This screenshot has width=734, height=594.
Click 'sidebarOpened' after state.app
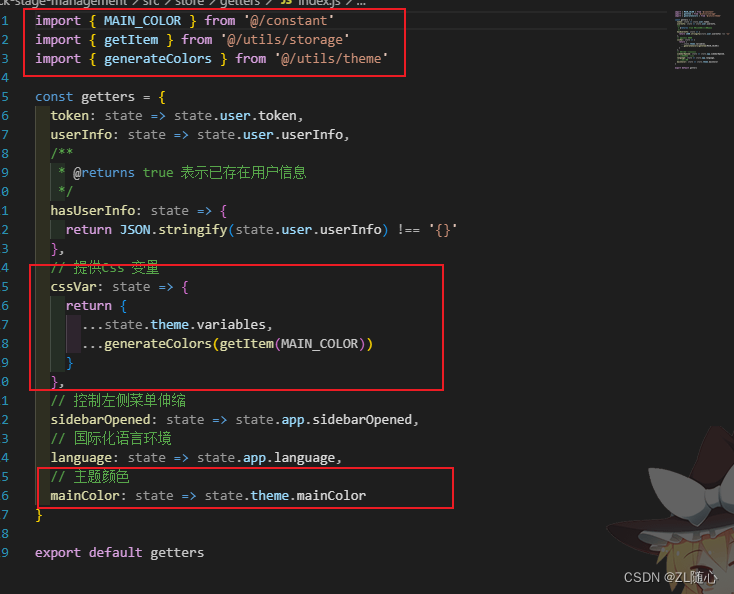click(x=362, y=420)
